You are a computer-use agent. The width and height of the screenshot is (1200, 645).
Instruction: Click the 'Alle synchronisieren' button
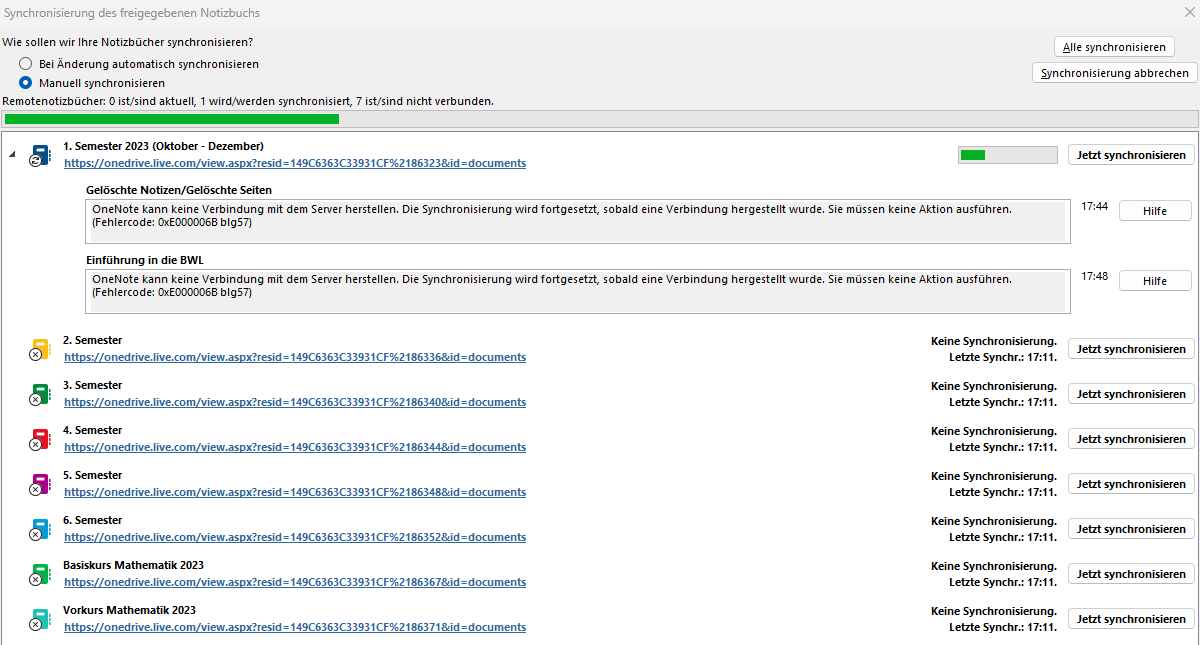pyautogui.click(x=1114, y=47)
